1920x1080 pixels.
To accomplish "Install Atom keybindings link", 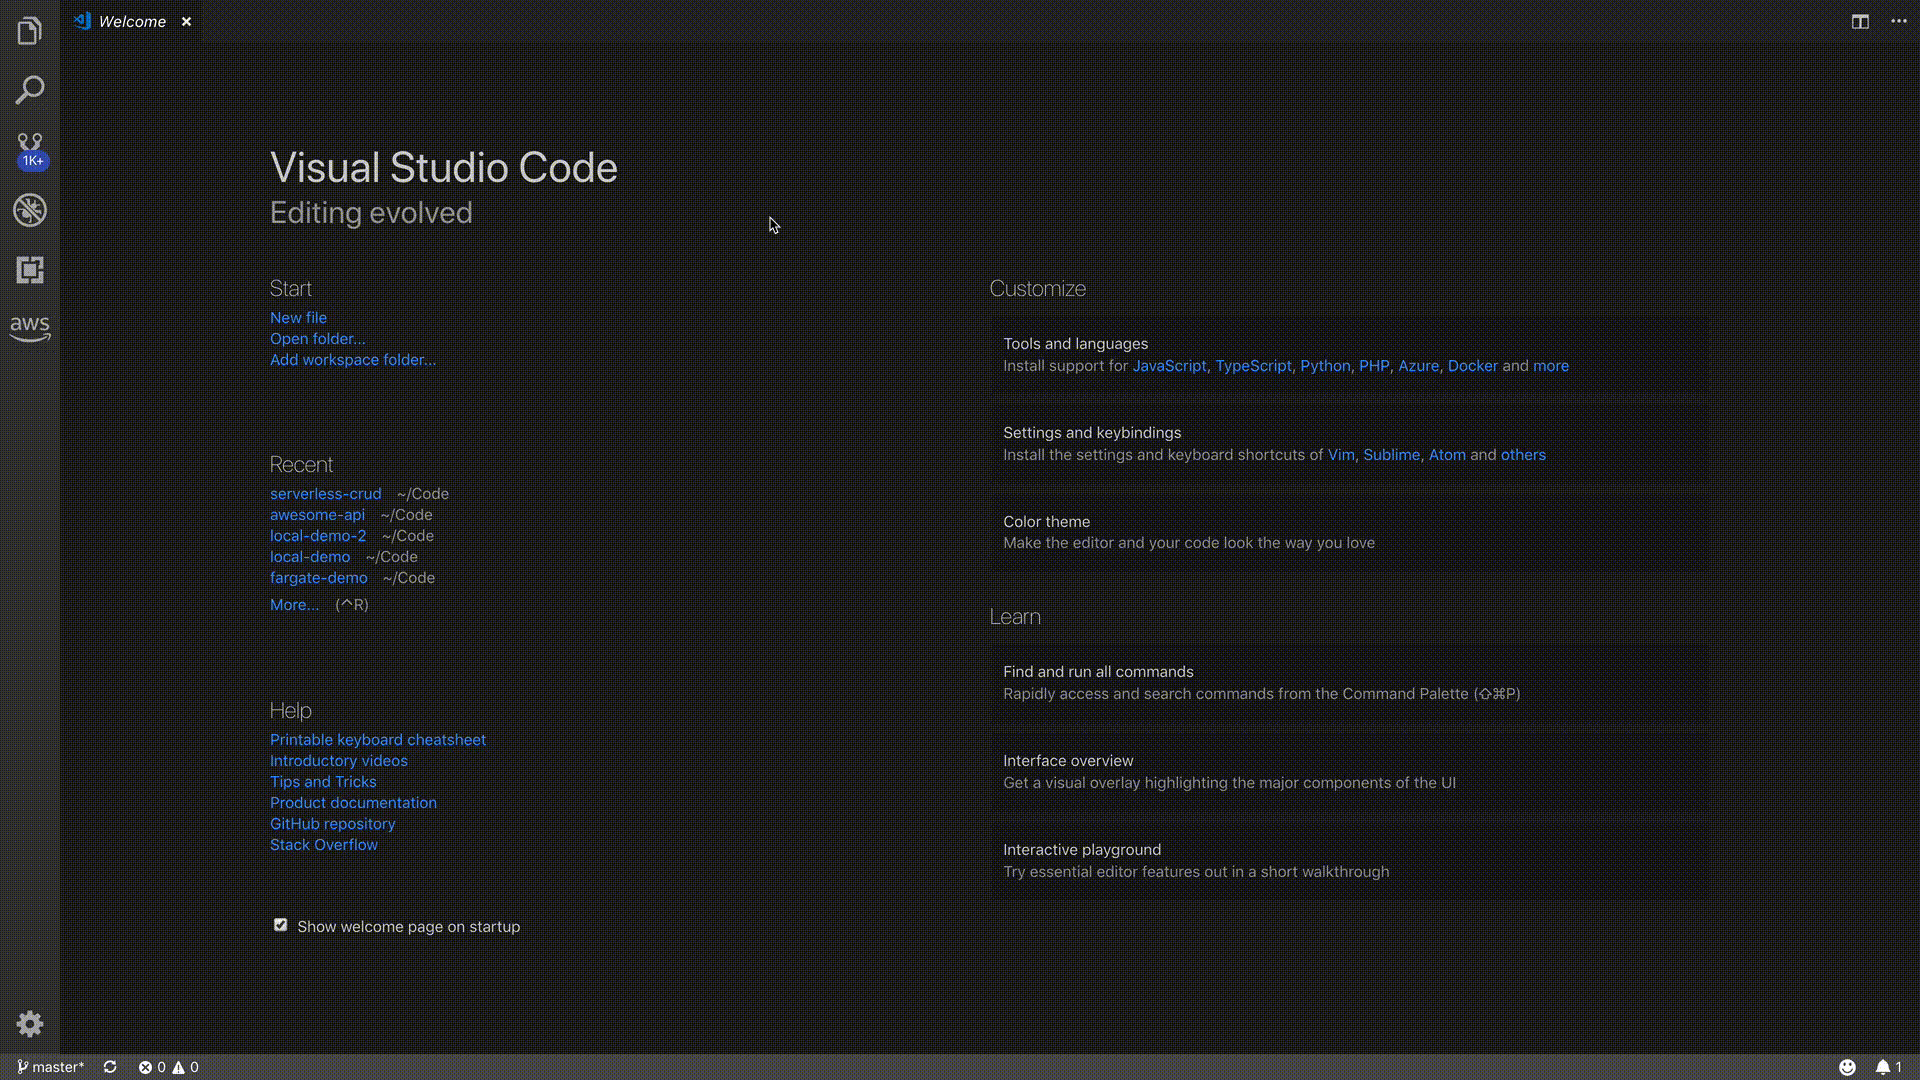I will [1447, 454].
